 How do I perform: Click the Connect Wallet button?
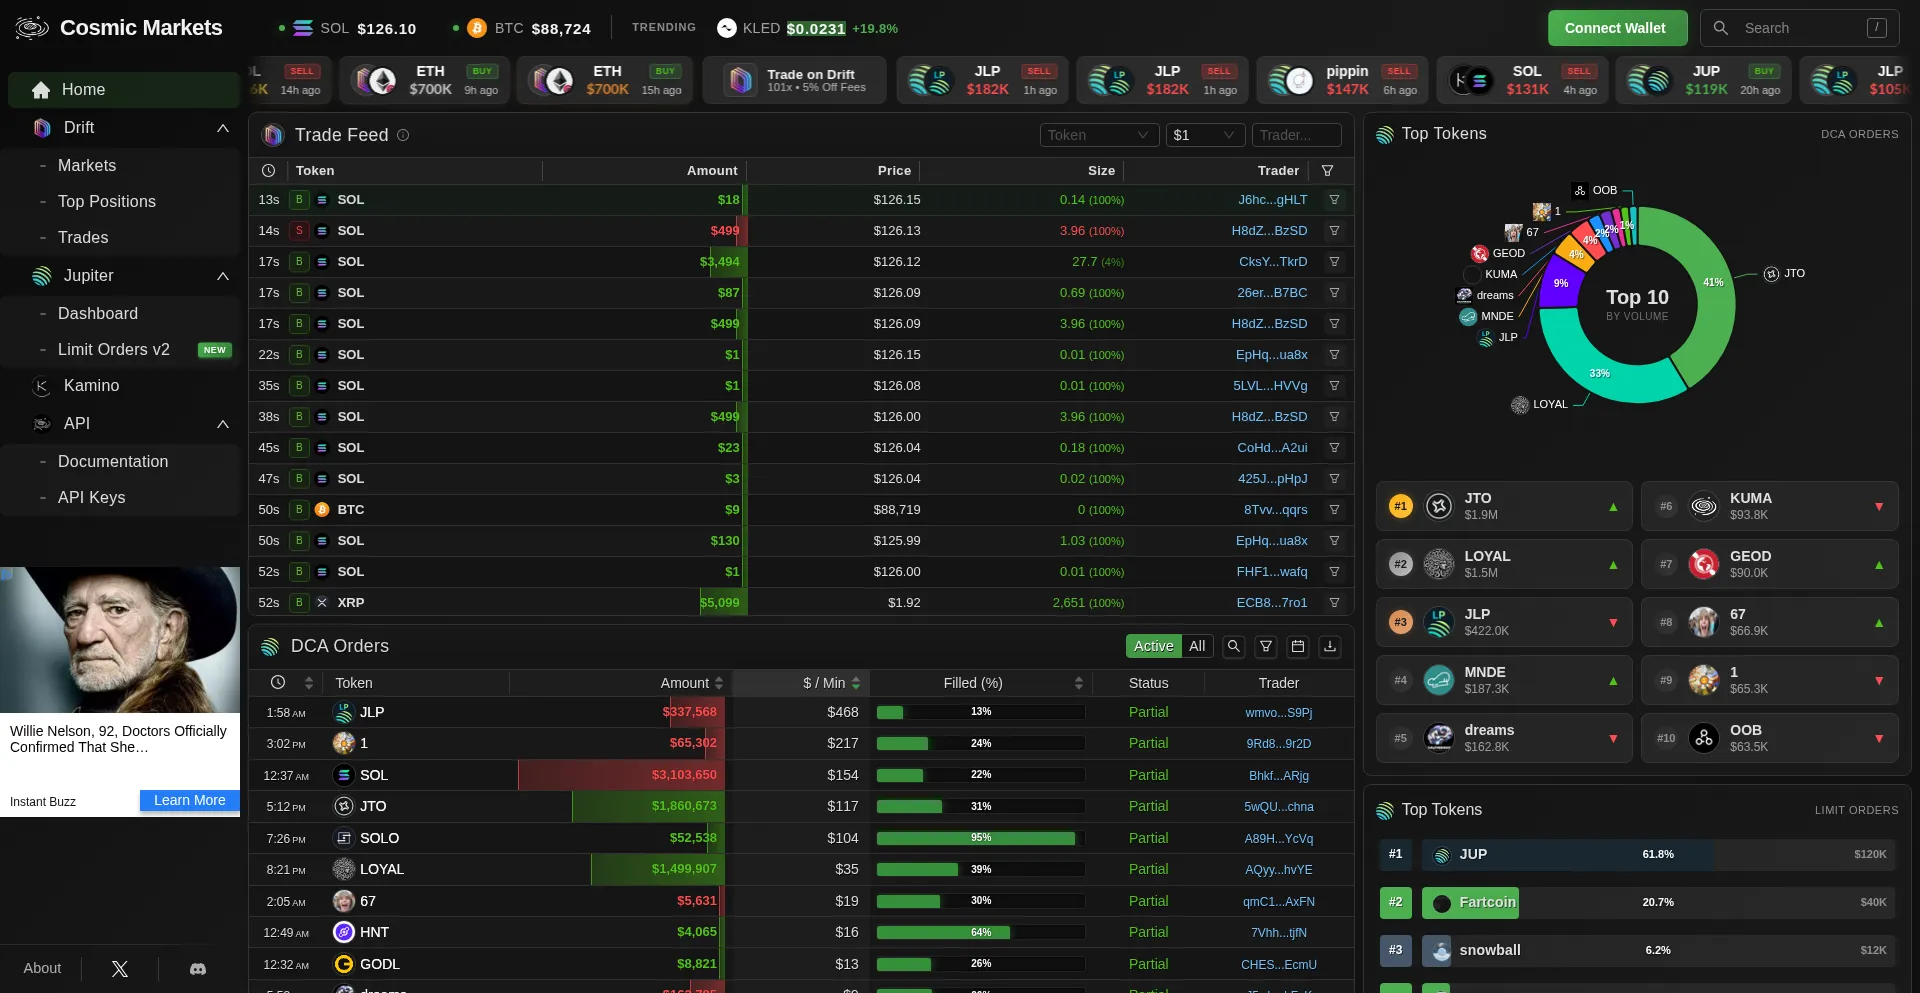click(x=1617, y=28)
